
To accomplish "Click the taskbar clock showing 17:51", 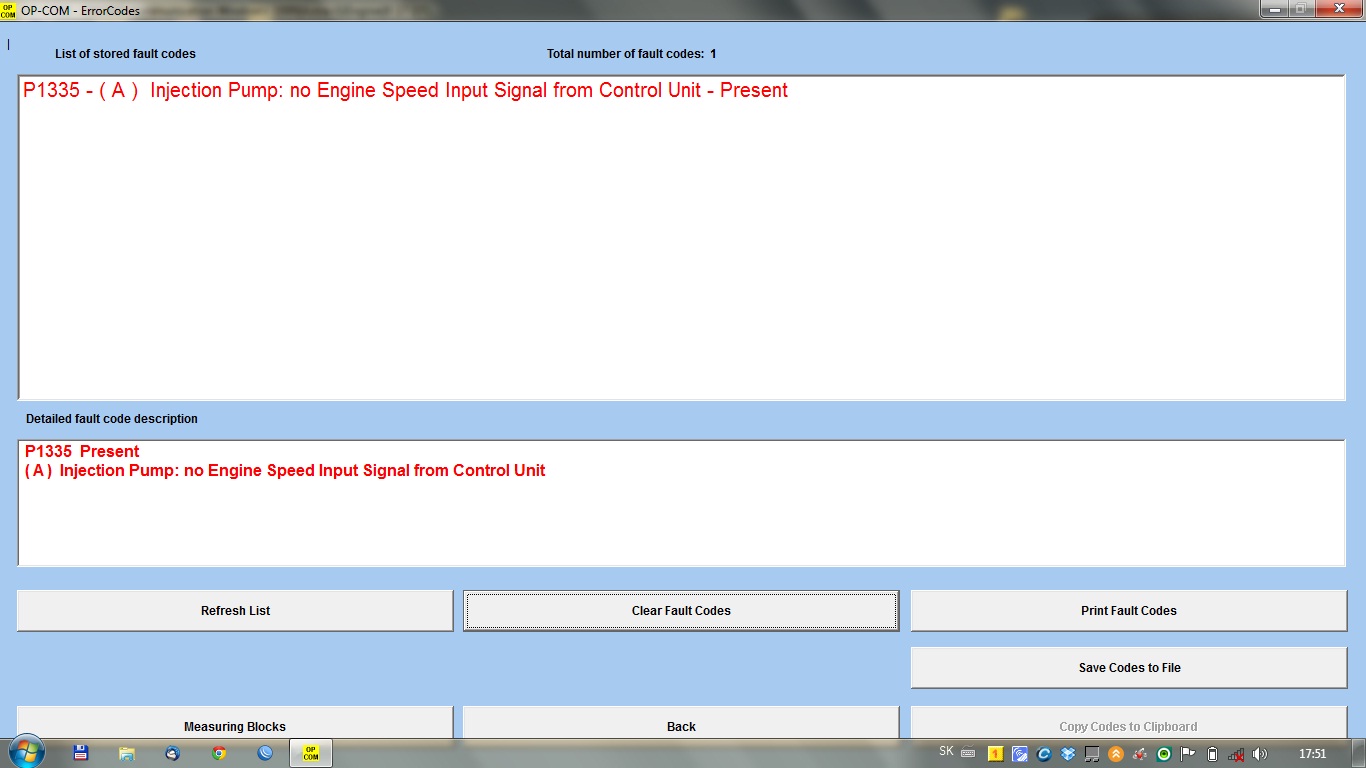I will tap(1312, 754).
